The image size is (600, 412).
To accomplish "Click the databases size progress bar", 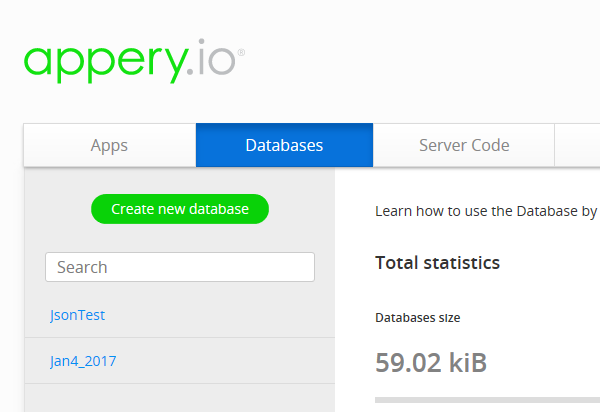I will [x=488, y=400].
